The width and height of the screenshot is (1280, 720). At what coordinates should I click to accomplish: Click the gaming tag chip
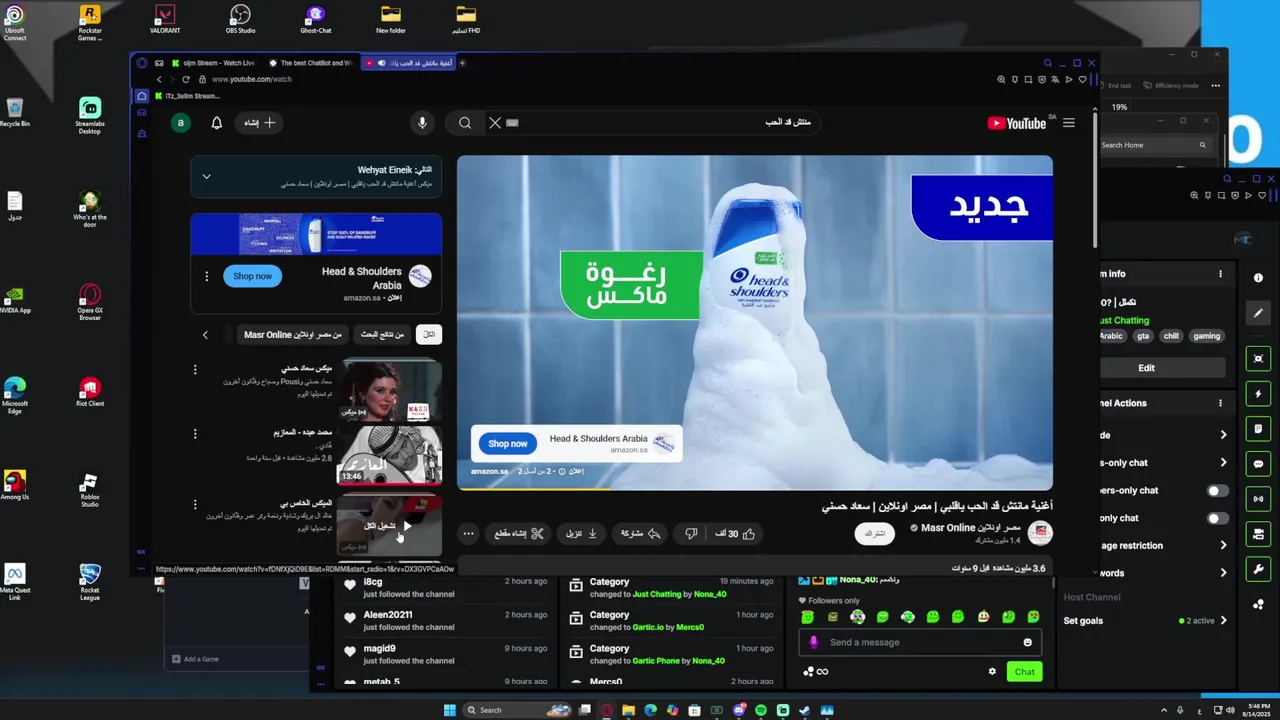(1206, 336)
